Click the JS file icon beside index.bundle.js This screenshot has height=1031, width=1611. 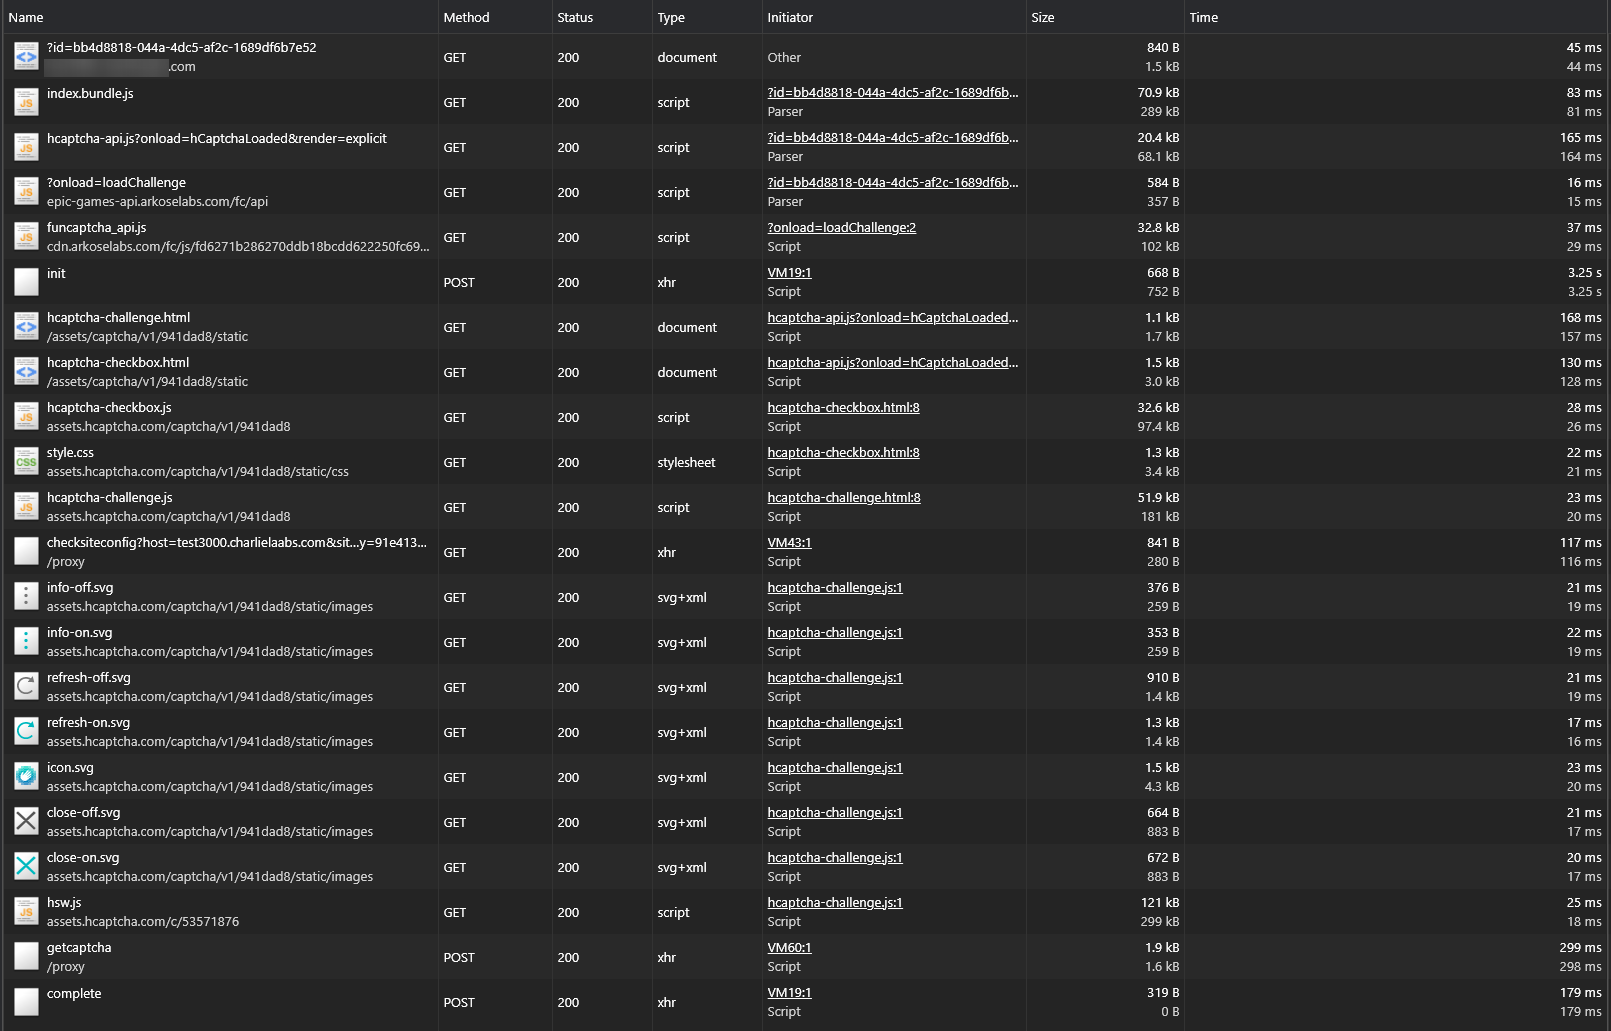(26, 101)
